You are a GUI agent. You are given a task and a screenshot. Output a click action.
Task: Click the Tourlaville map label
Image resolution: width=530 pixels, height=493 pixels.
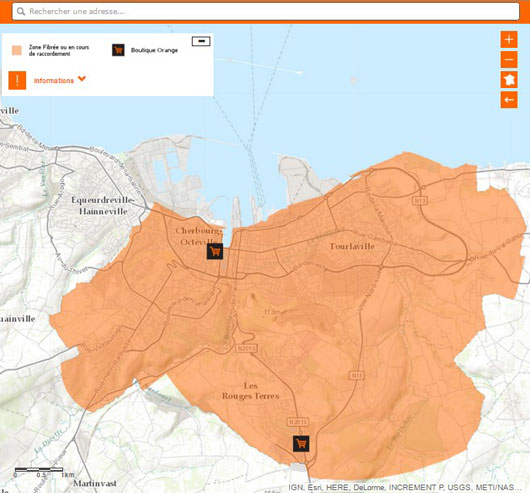pos(352,246)
